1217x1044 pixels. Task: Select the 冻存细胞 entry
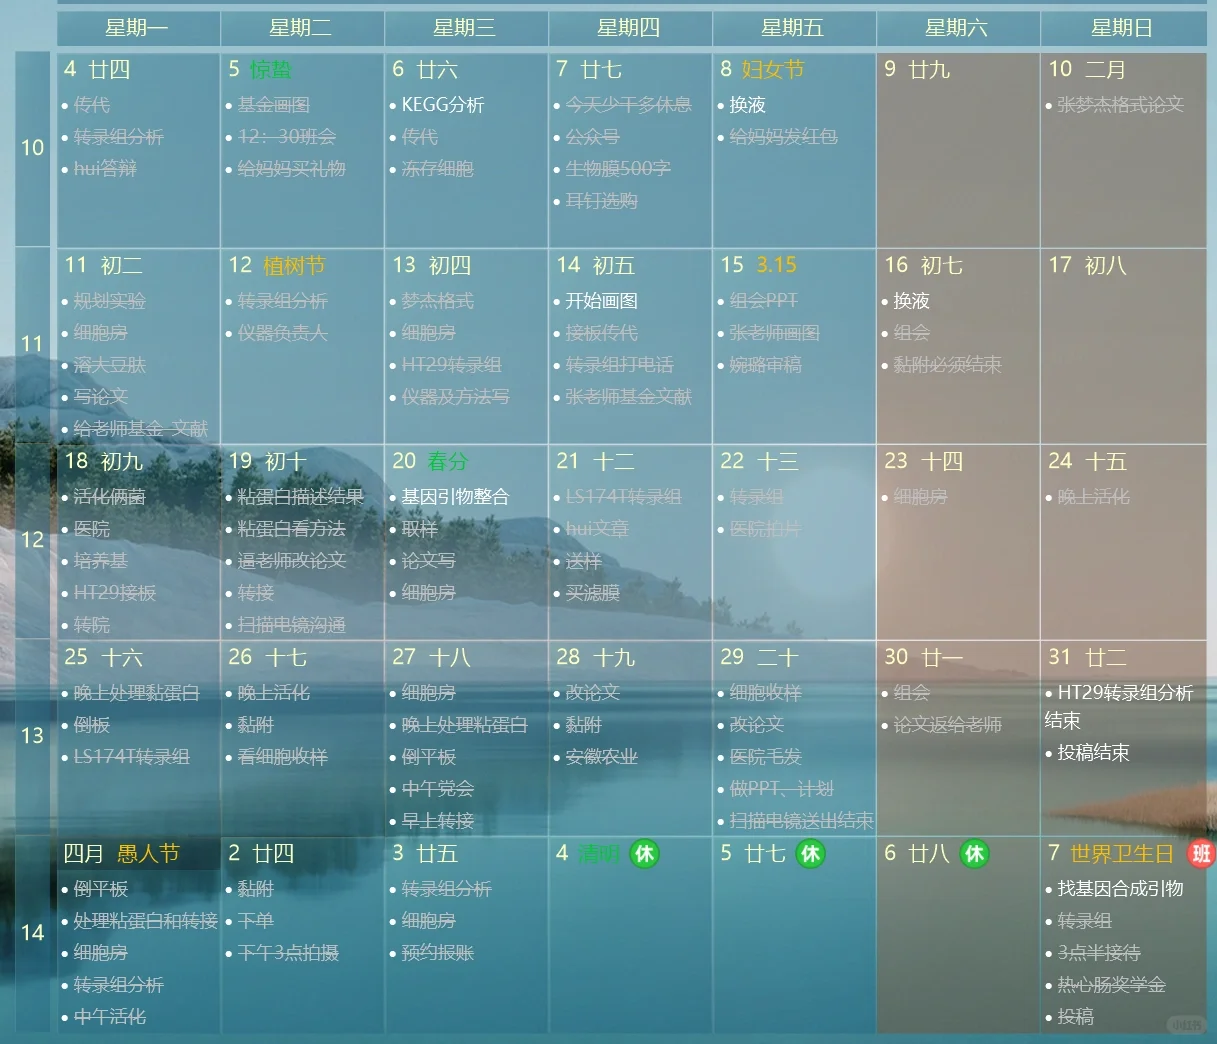point(438,169)
